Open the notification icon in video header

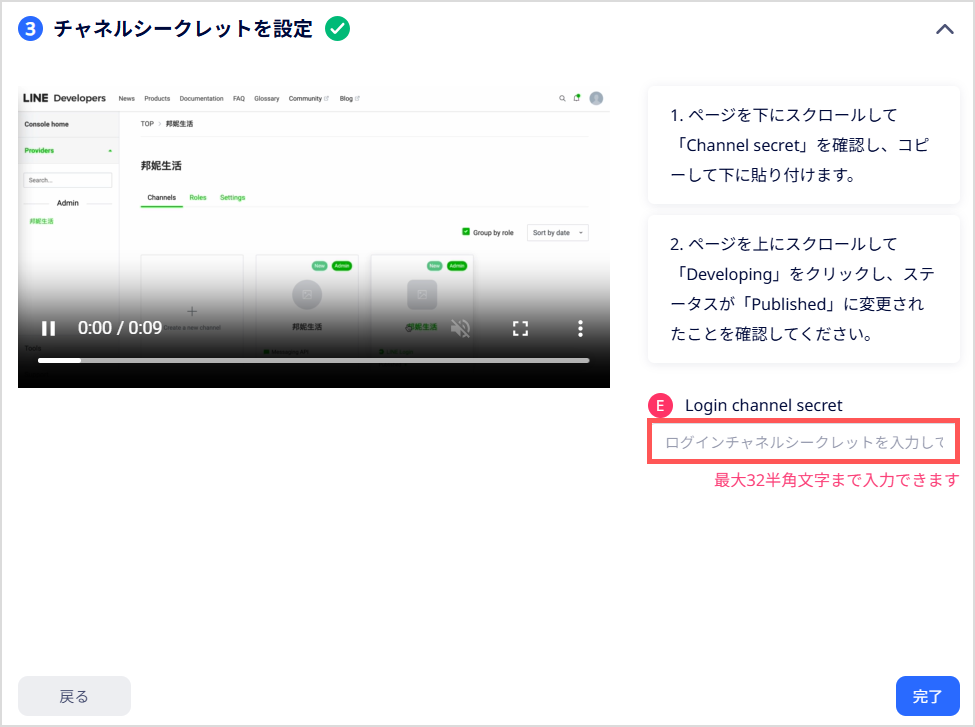point(577,98)
